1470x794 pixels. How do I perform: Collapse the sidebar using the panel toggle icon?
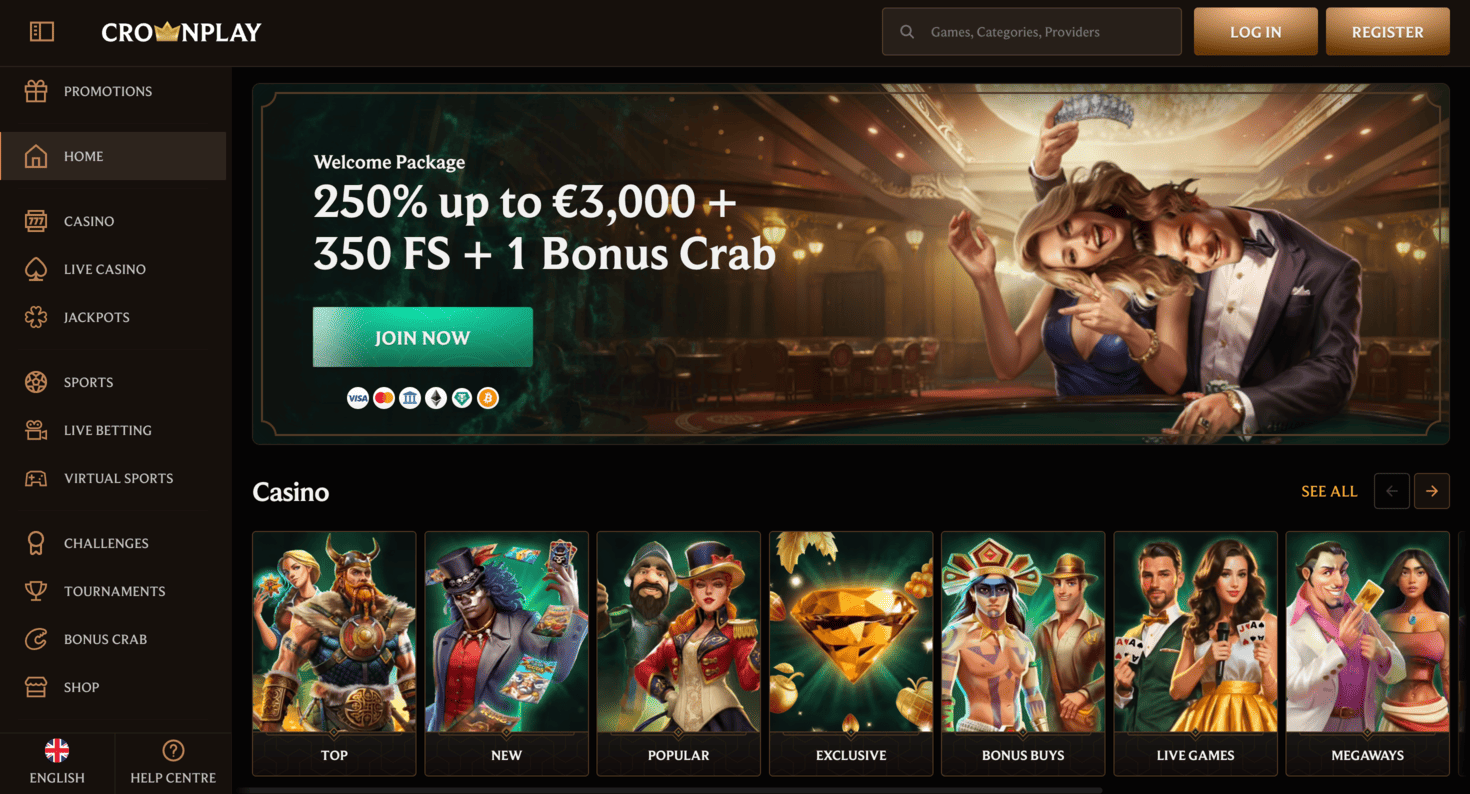42,32
